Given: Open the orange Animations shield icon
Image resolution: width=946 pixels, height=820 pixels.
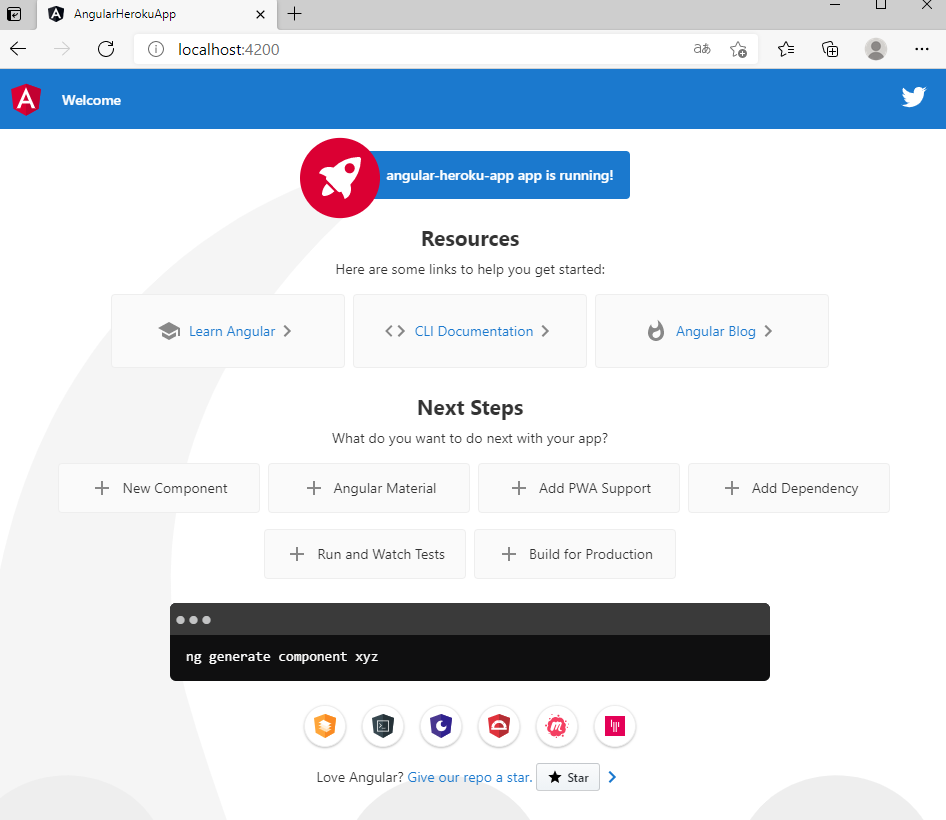Looking at the screenshot, I should [x=325, y=726].
